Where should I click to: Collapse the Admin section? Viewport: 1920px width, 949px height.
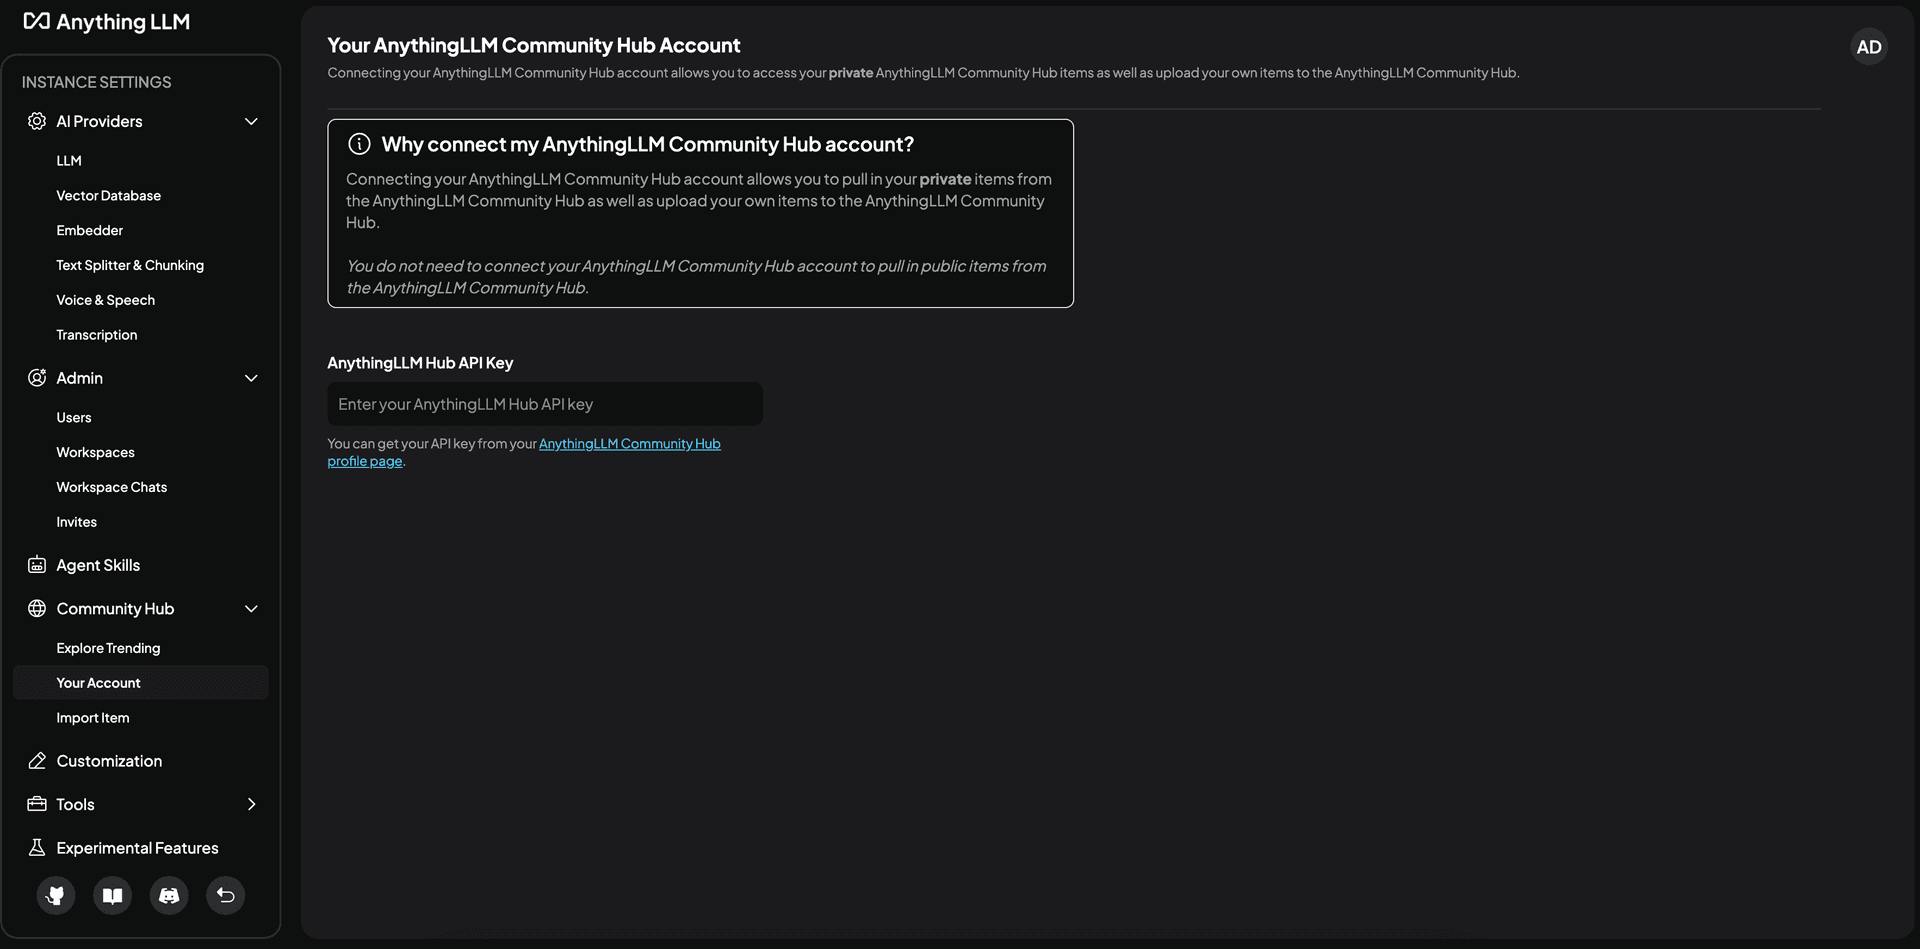252,378
